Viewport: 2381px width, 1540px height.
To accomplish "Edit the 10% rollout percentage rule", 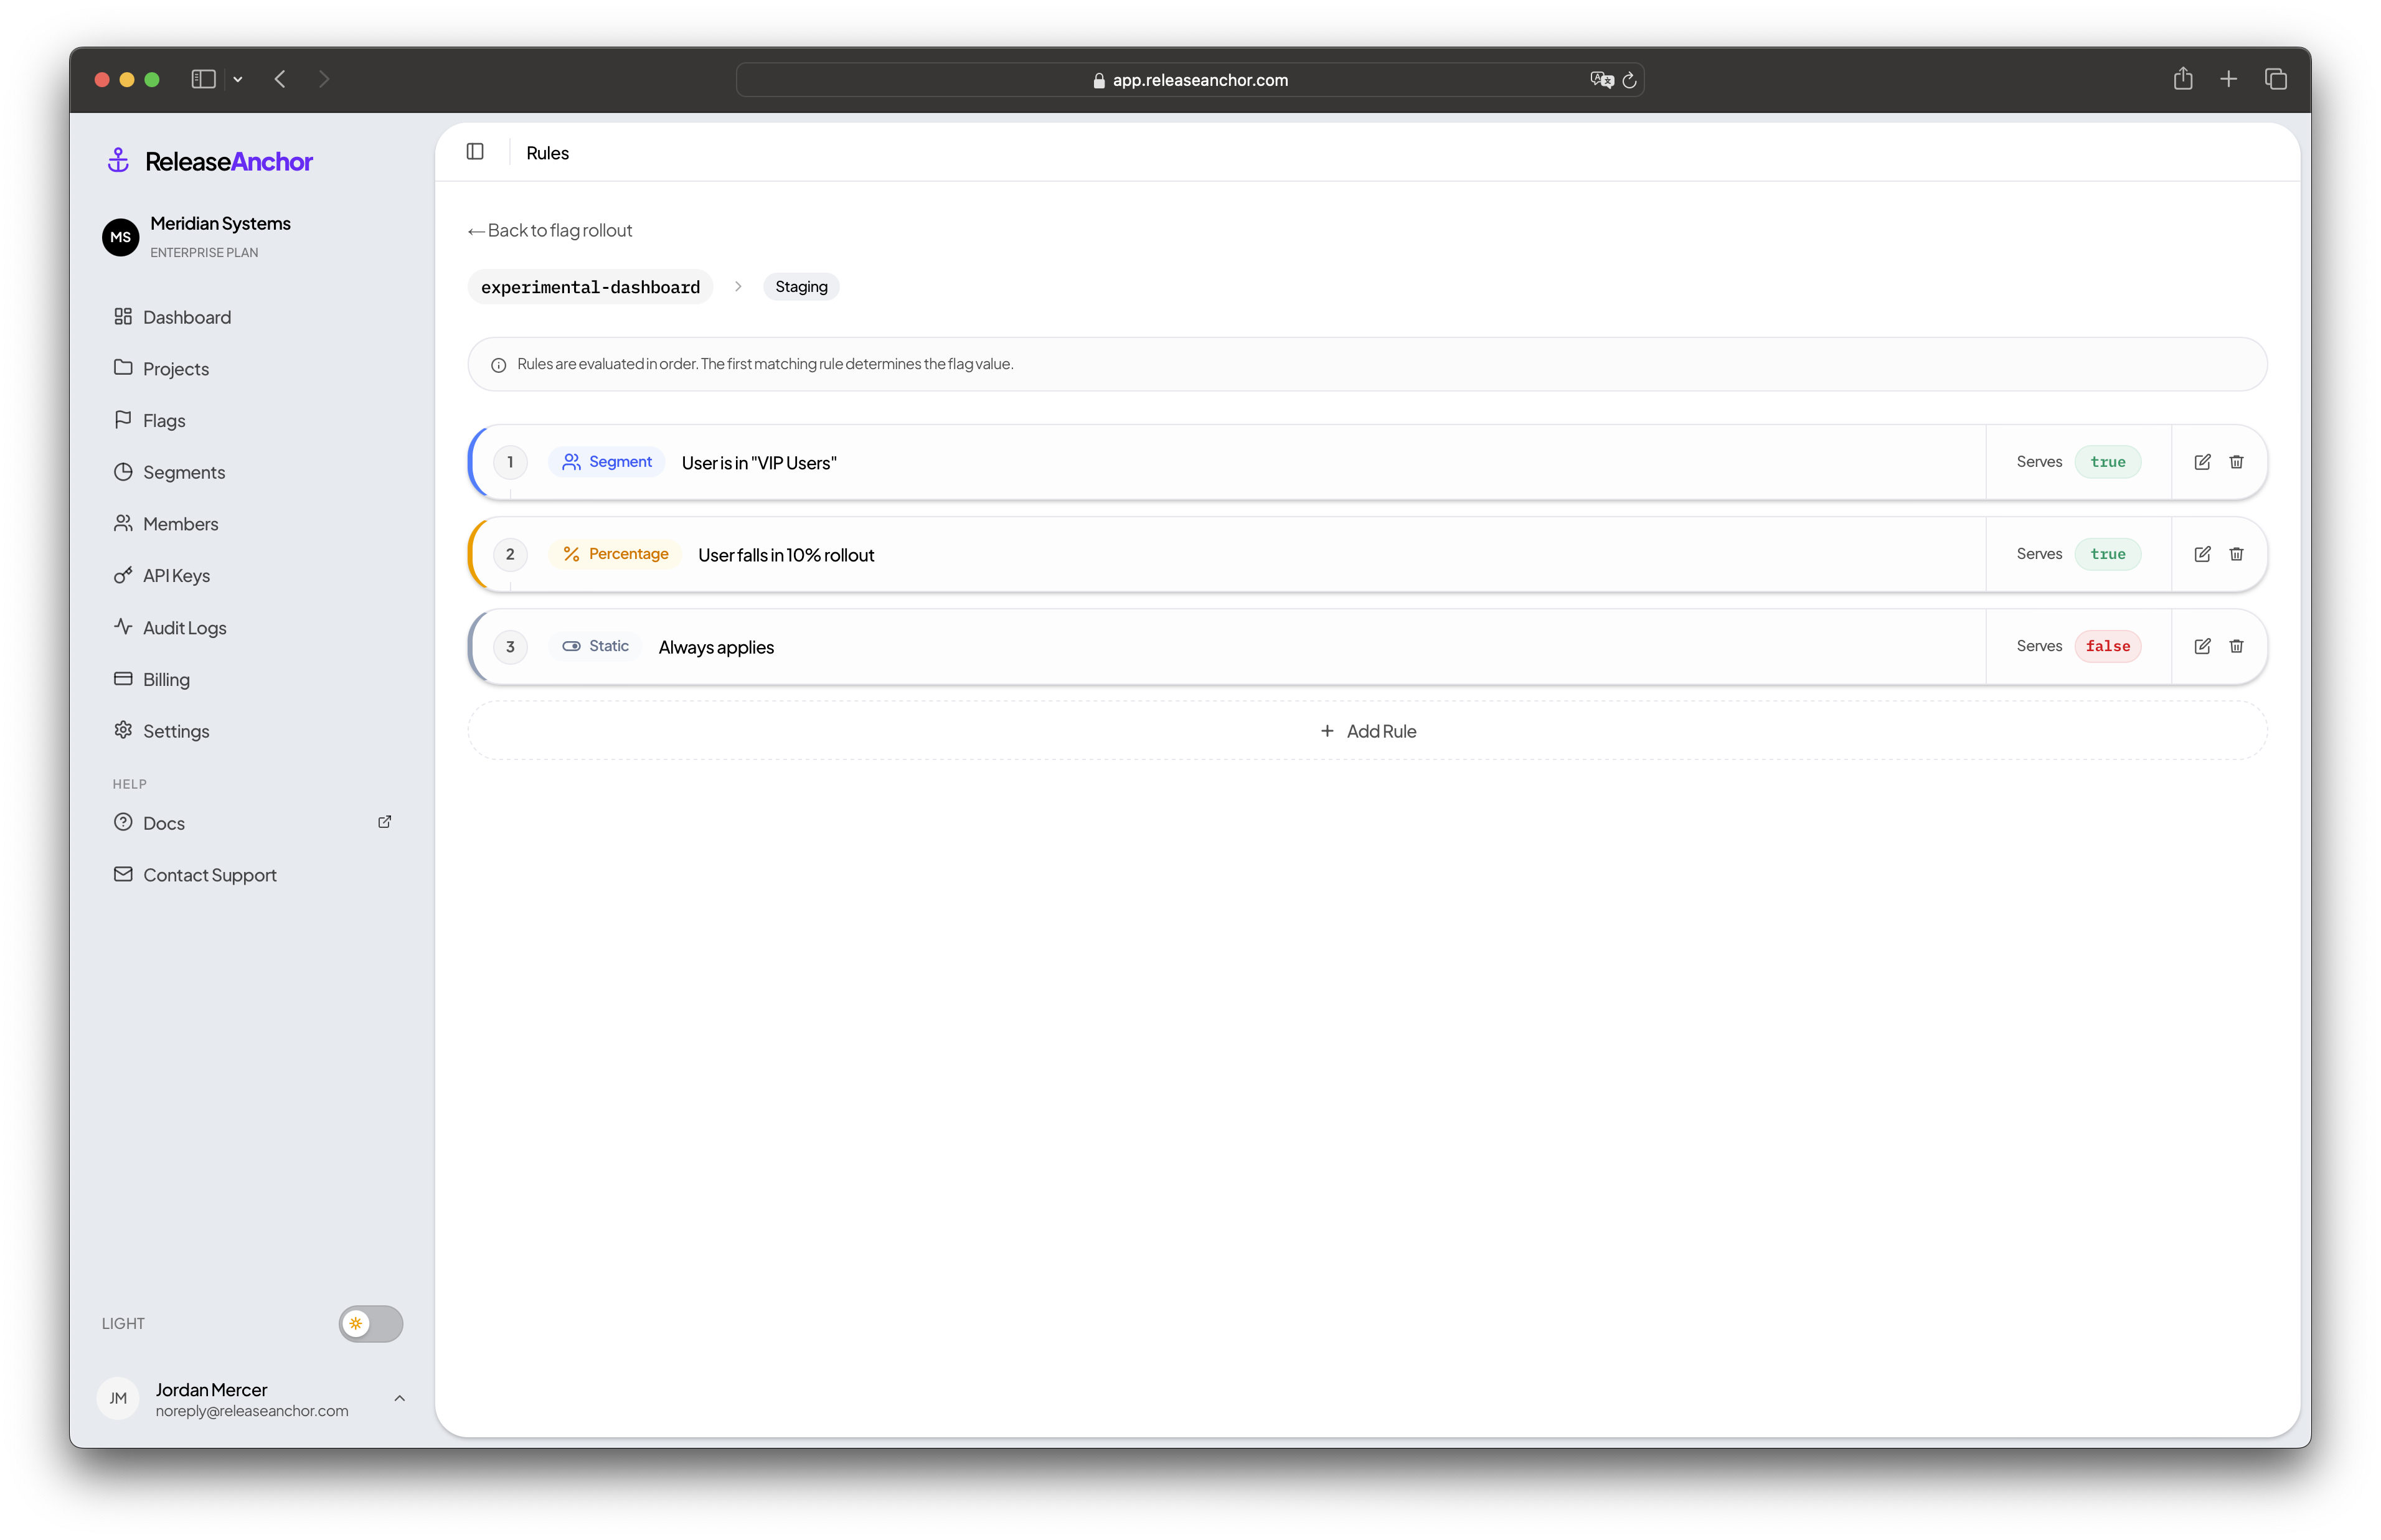I will [x=2201, y=554].
